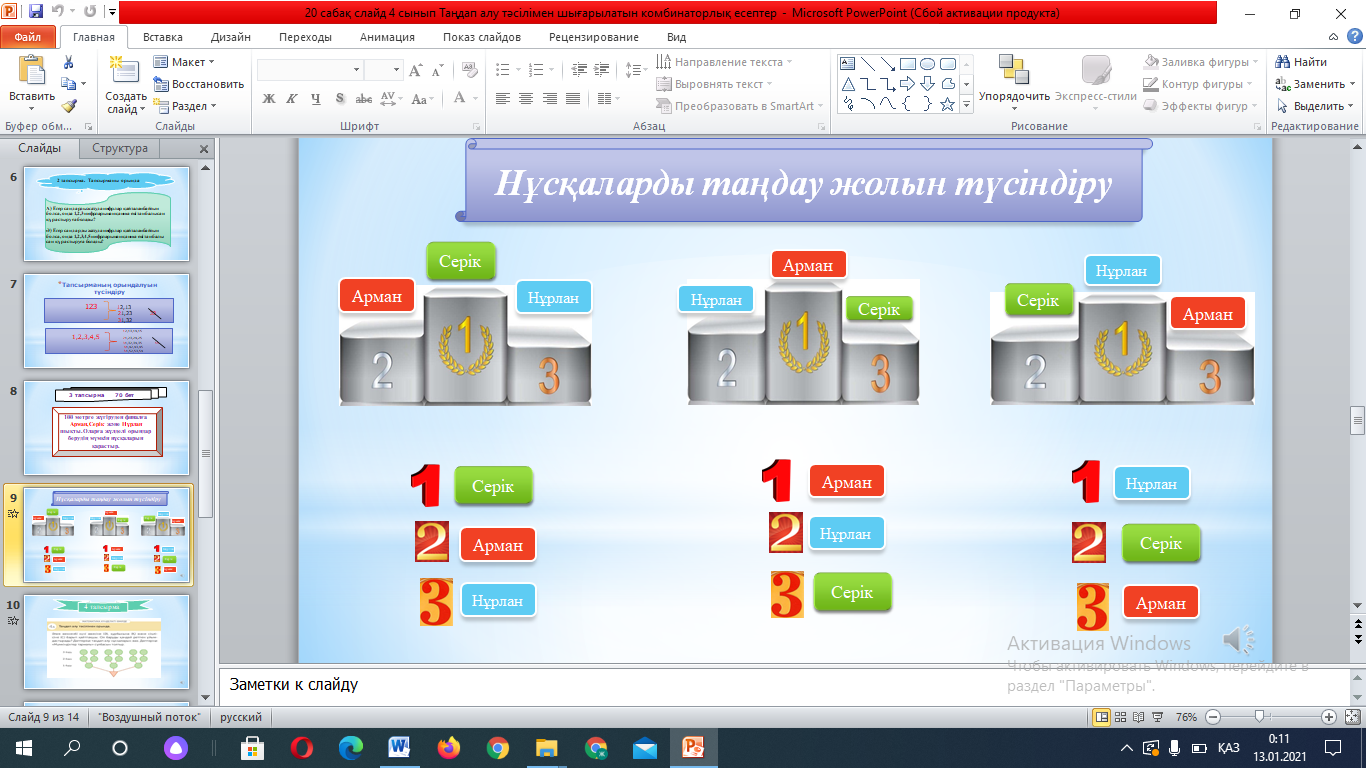Toggle text shadow S formatting
The width and height of the screenshot is (1366, 768).
click(x=340, y=99)
